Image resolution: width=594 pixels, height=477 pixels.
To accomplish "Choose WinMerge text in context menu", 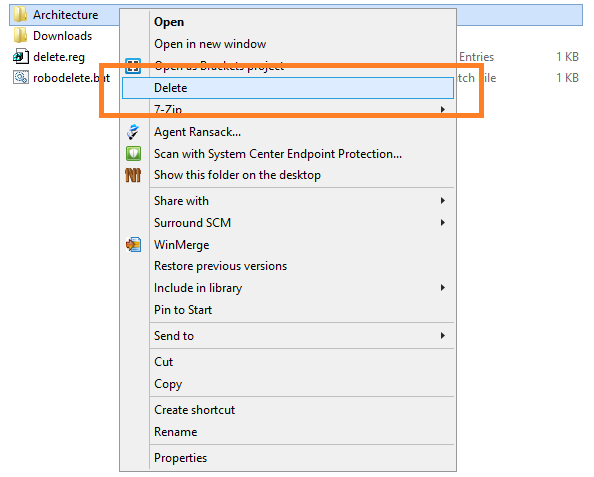I will point(181,245).
